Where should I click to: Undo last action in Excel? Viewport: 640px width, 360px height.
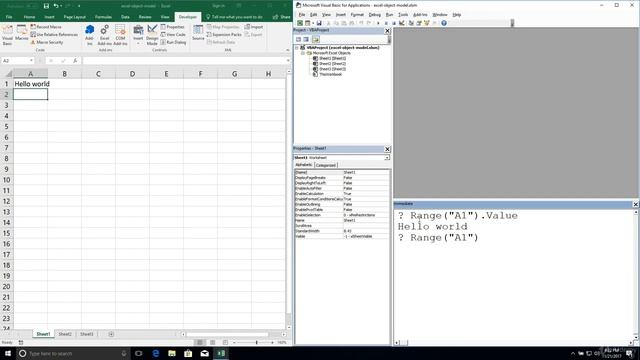(56, 6)
